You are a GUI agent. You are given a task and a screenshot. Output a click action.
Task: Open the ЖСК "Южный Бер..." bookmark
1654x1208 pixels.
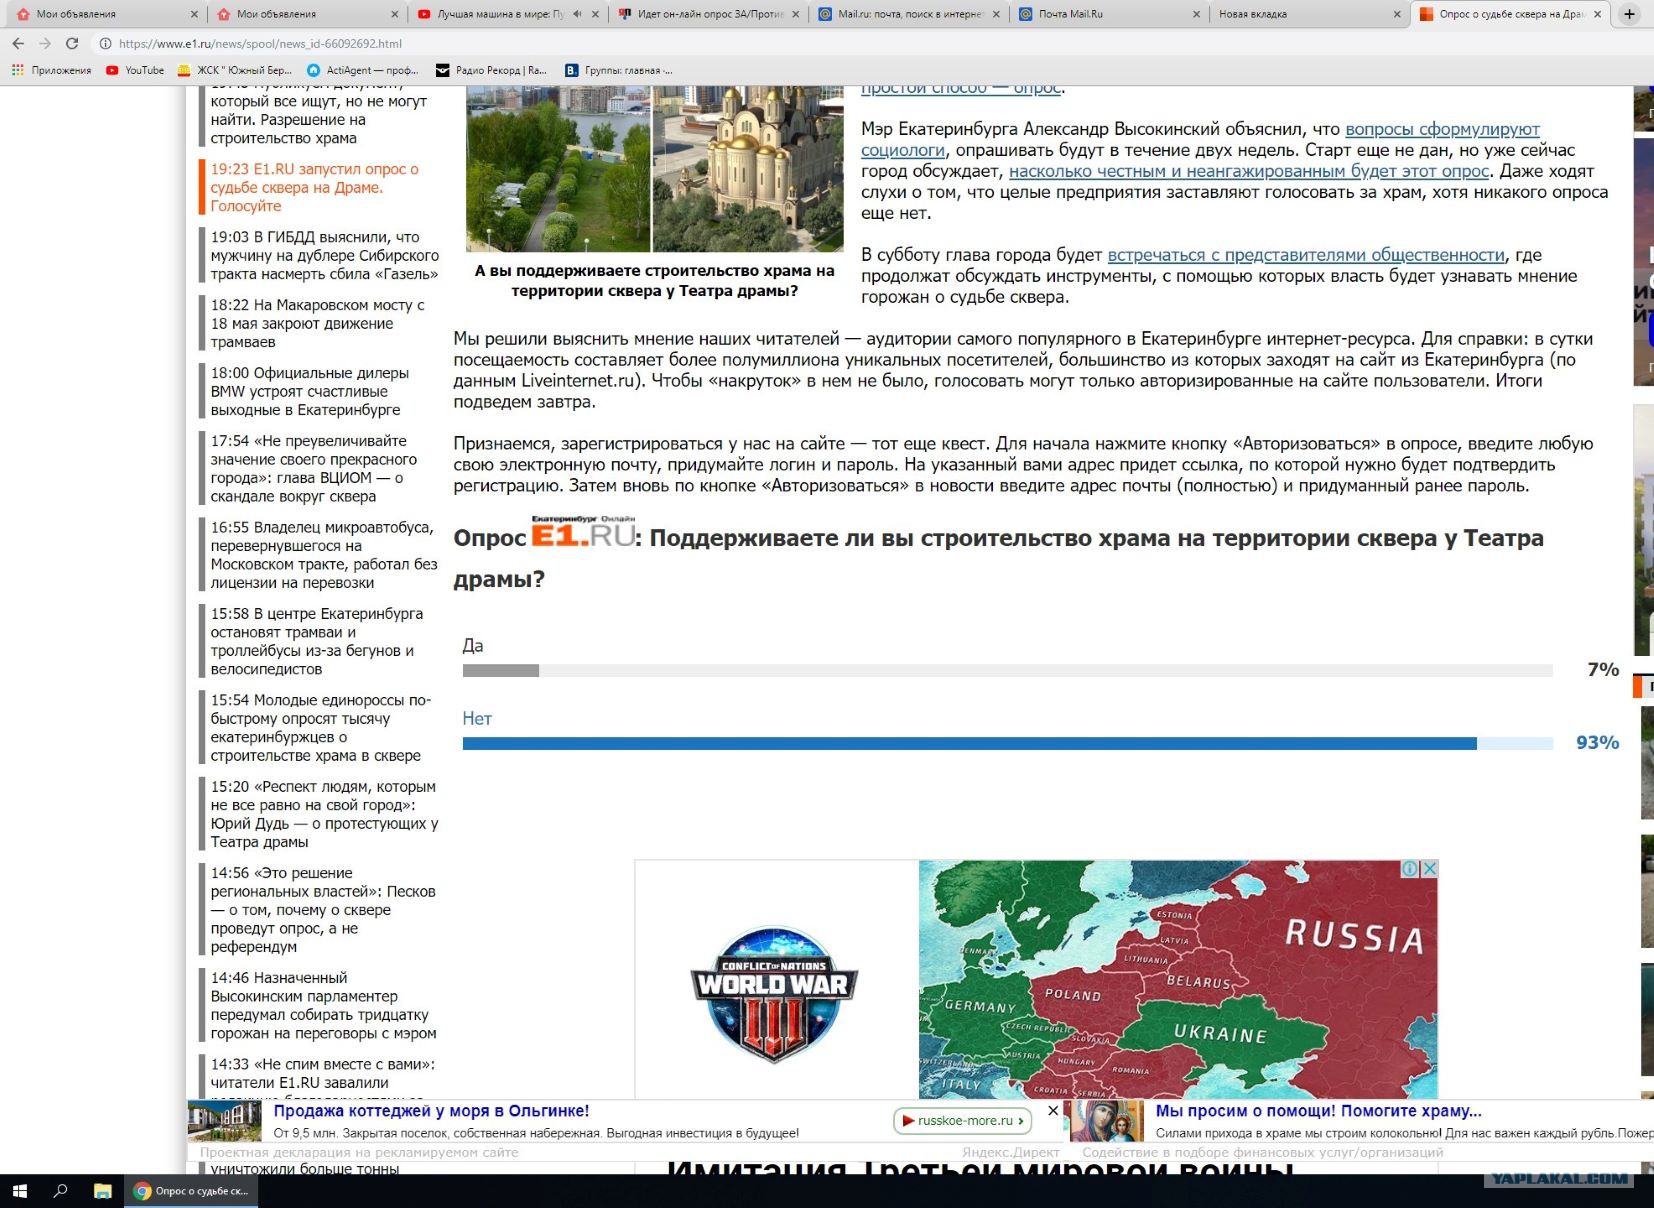coord(234,70)
